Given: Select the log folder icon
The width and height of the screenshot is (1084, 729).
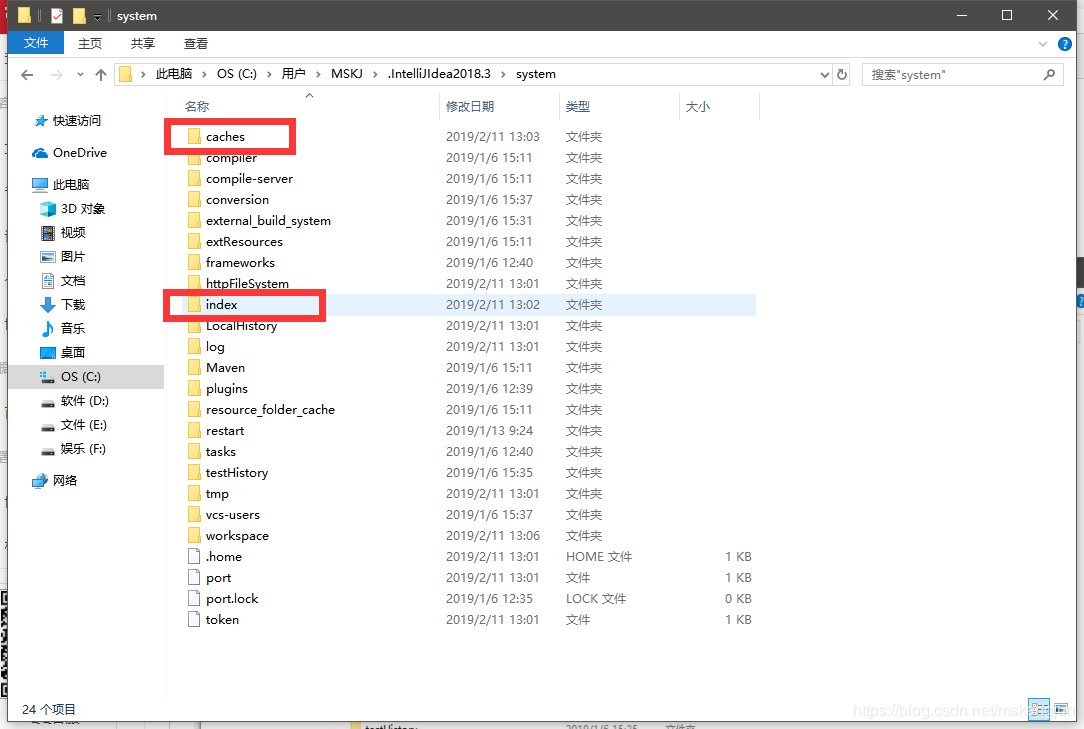Looking at the screenshot, I should click(x=194, y=347).
